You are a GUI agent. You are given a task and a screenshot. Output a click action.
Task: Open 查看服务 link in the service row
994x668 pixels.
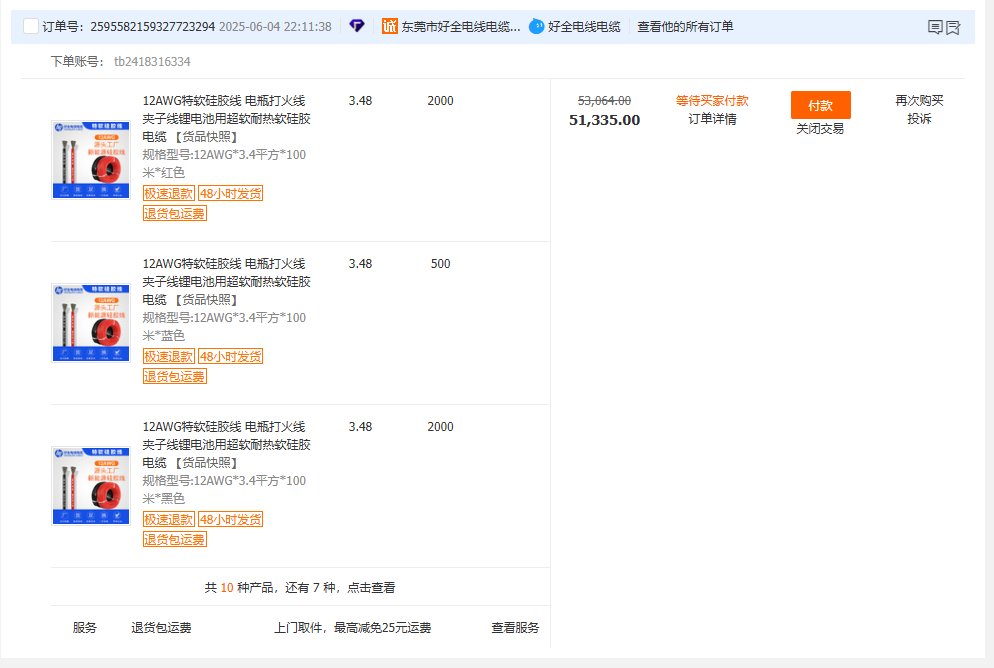pyautogui.click(x=515, y=627)
